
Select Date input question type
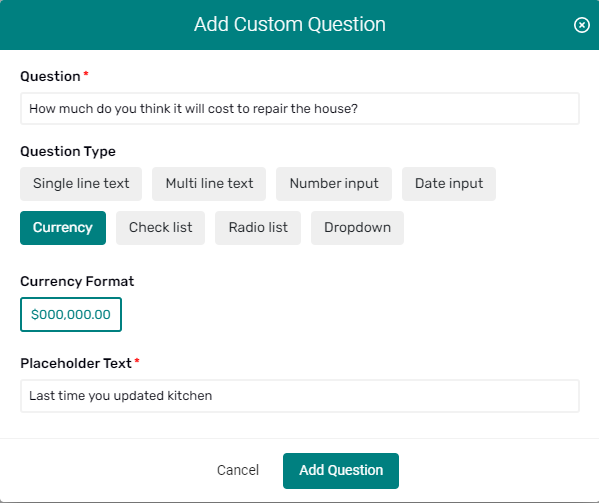[x=449, y=184]
